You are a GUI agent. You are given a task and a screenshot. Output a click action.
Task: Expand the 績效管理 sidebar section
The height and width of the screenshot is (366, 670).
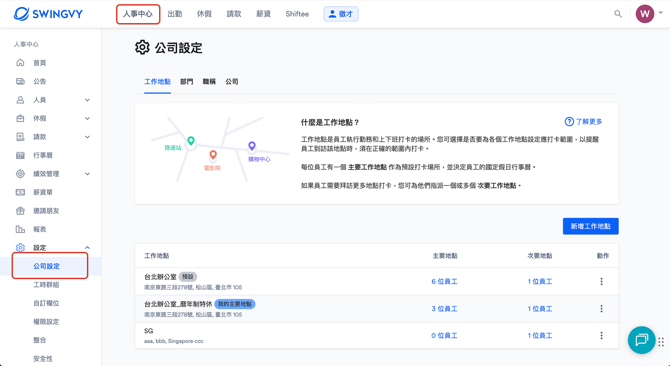click(87, 174)
